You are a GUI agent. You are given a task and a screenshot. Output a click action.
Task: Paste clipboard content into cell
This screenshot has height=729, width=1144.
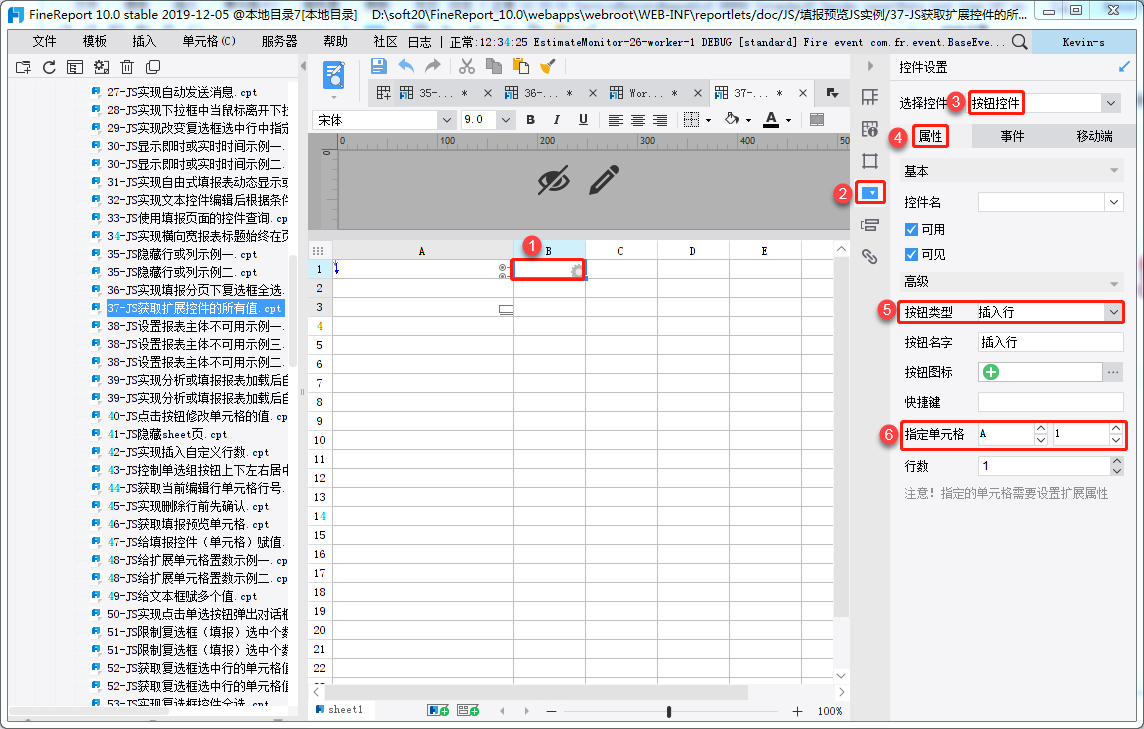(520, 66)
